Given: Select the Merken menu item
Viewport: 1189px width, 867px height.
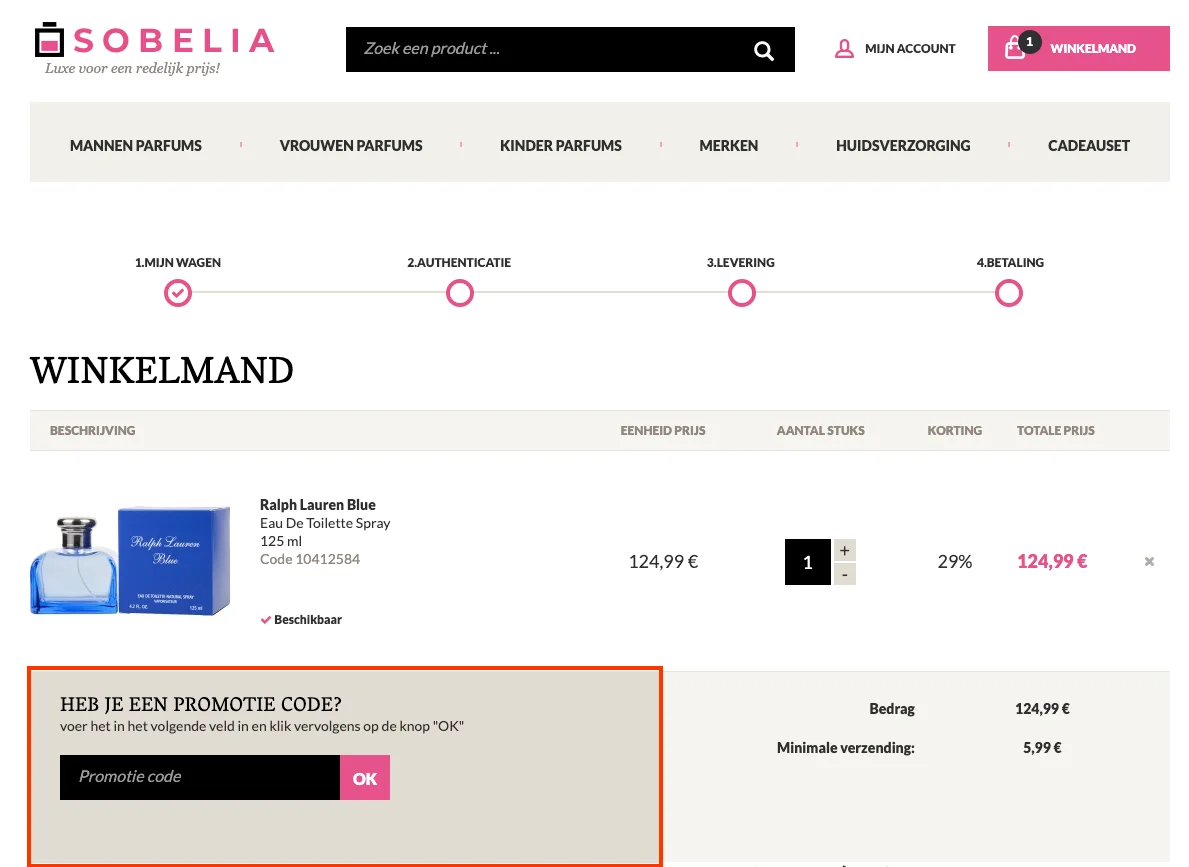Looking at the screenshot, I should pyautogui.click(x=728, y=146).
